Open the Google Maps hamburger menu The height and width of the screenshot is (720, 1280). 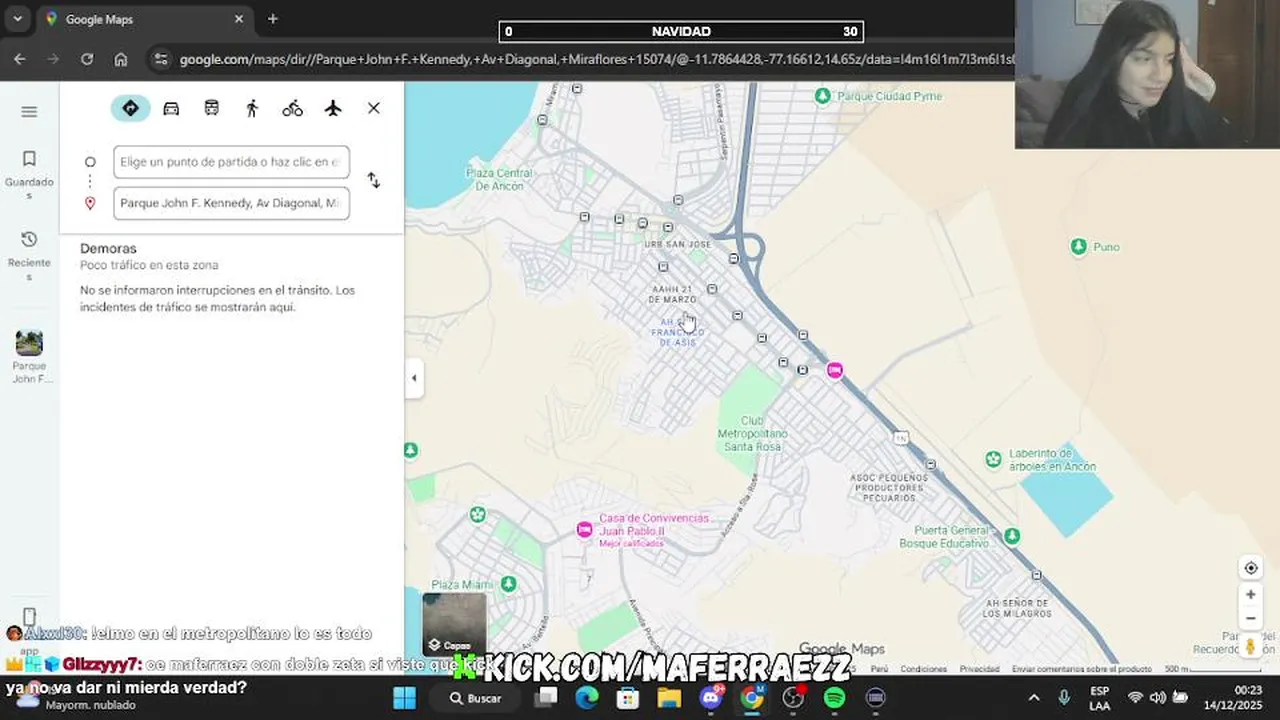(29, 111)
